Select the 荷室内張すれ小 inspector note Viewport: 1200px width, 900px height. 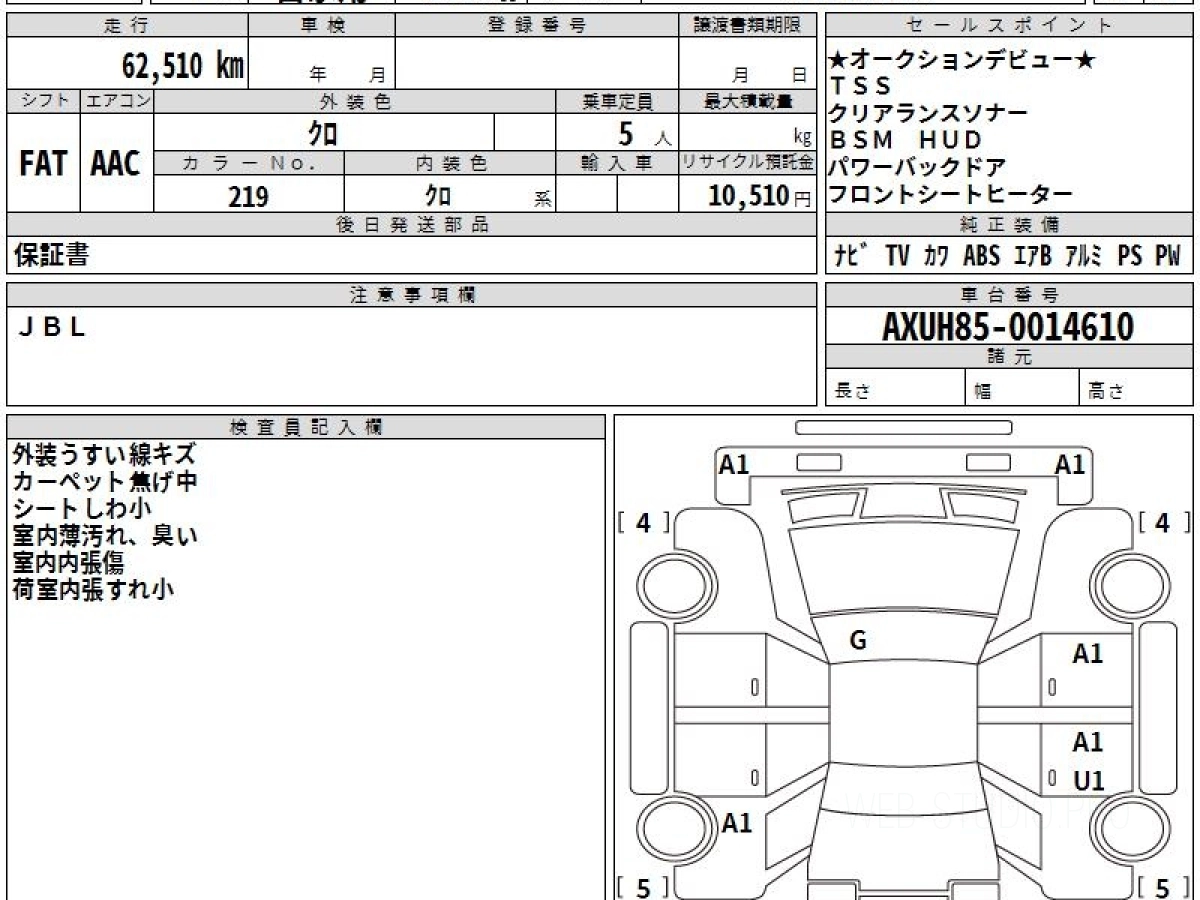click(93, 590)
